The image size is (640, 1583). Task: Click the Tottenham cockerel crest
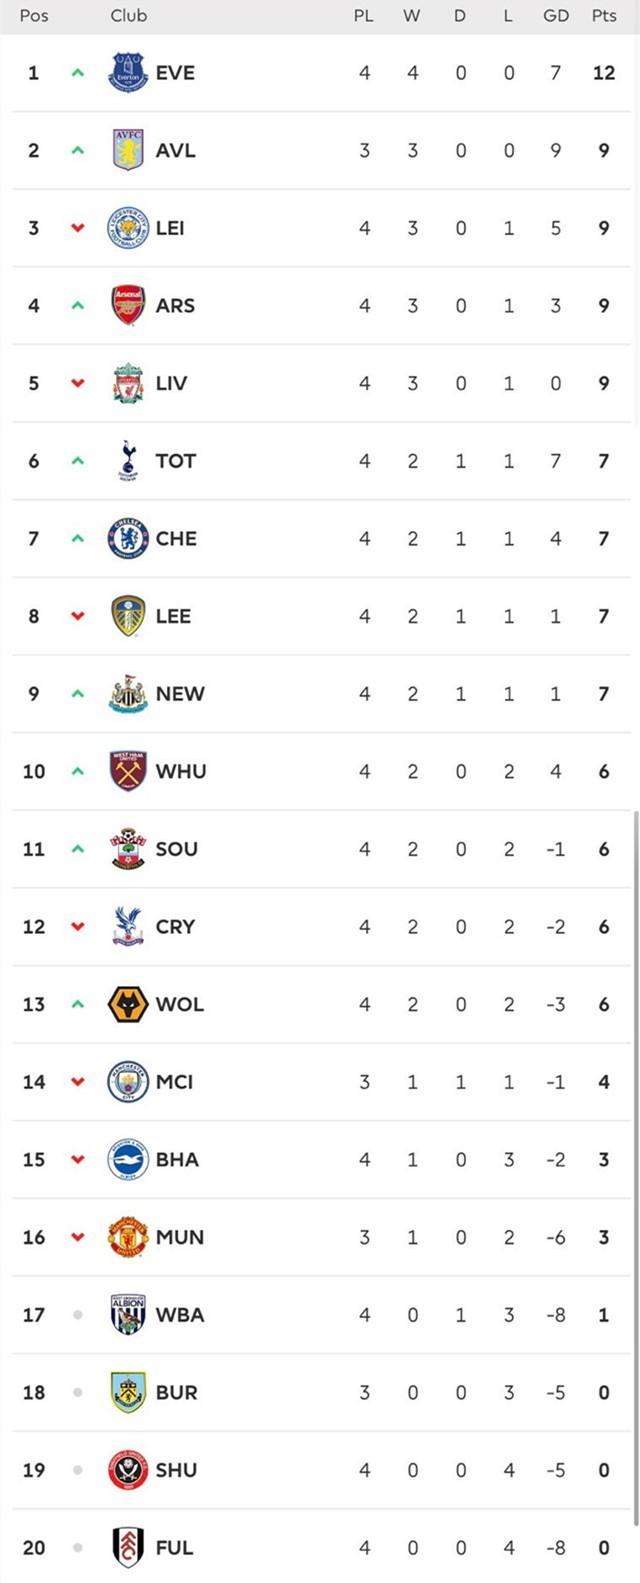tap(128, 461)
